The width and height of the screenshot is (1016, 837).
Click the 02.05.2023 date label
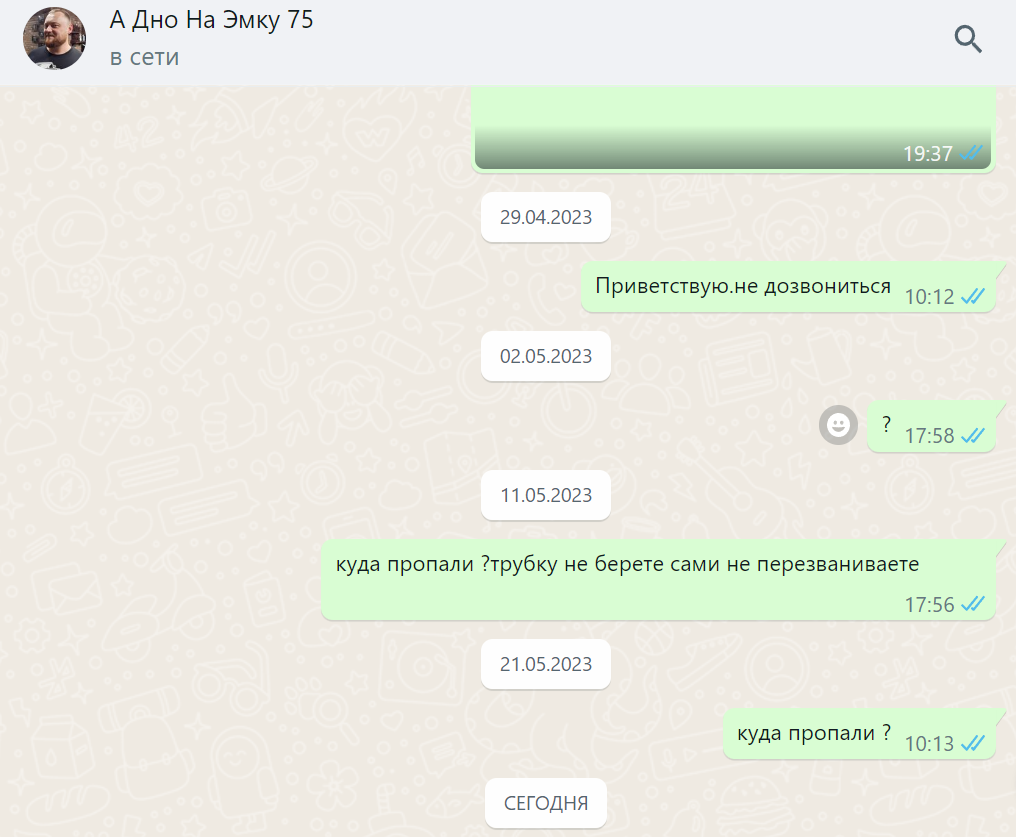pyautogui.click(x=546, y=356)
